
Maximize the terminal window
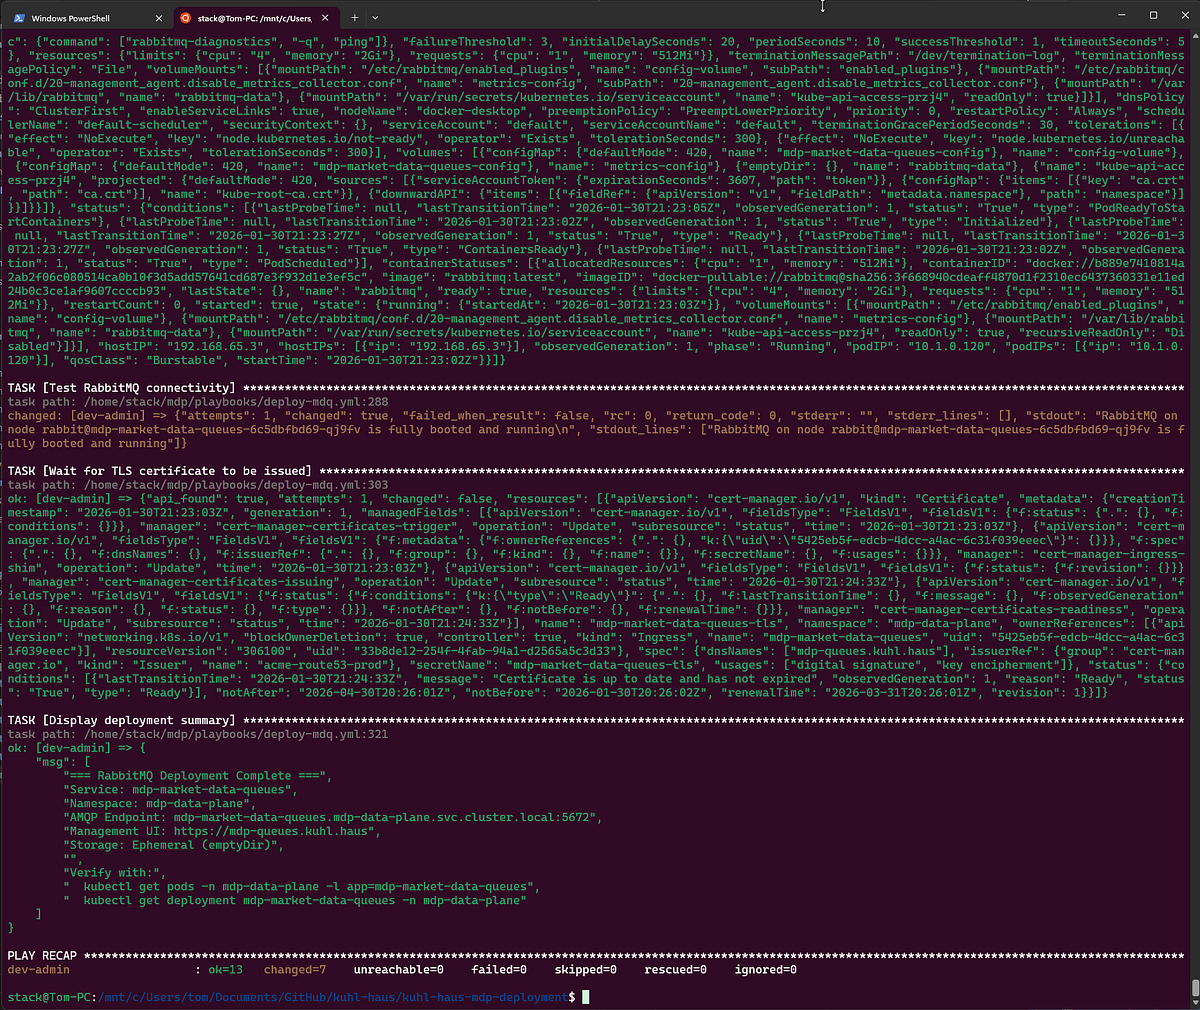[x=1152, y=15]
